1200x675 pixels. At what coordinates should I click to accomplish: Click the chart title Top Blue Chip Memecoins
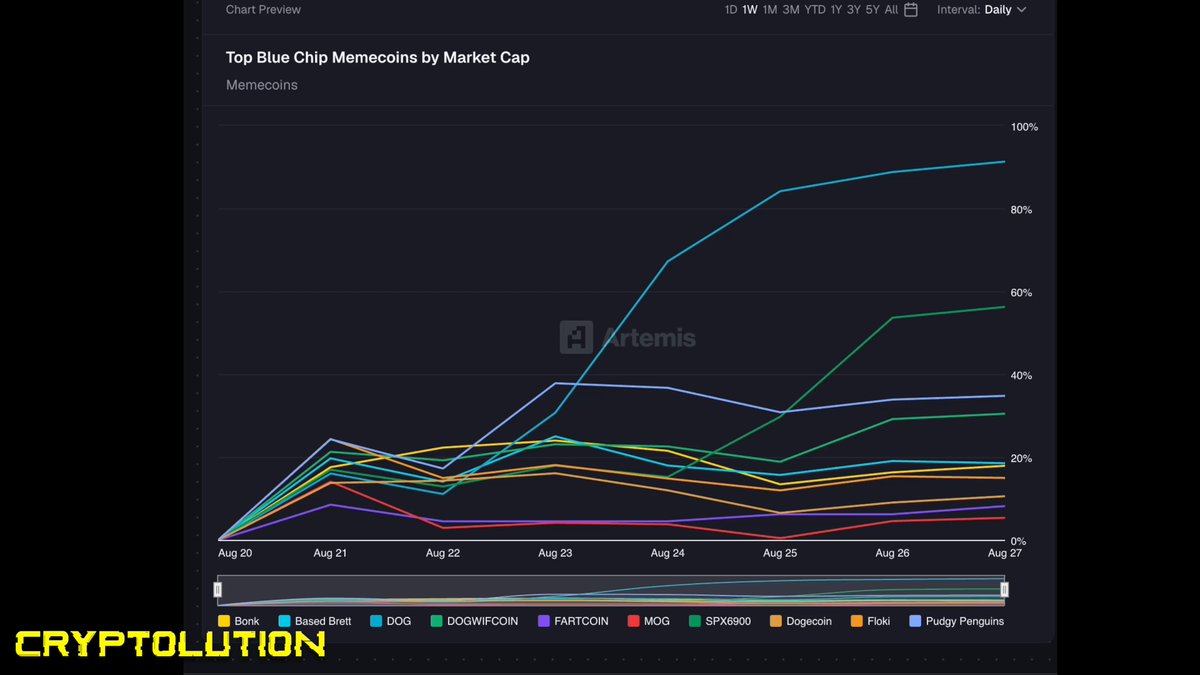pyautogui.click(x=378, y=58)
